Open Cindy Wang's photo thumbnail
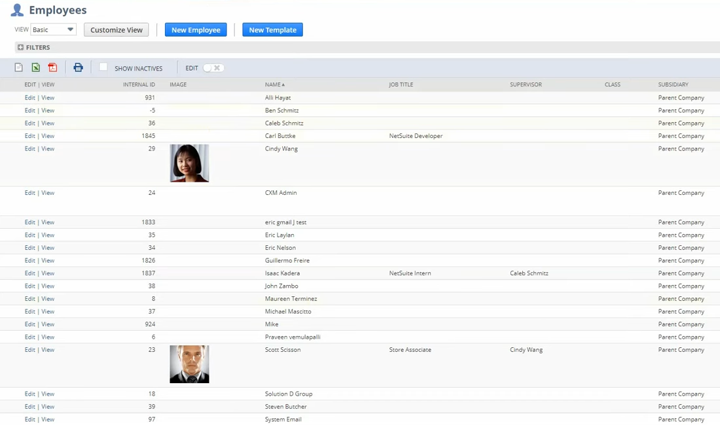This screenshot has width=720, height=425. 189,163
